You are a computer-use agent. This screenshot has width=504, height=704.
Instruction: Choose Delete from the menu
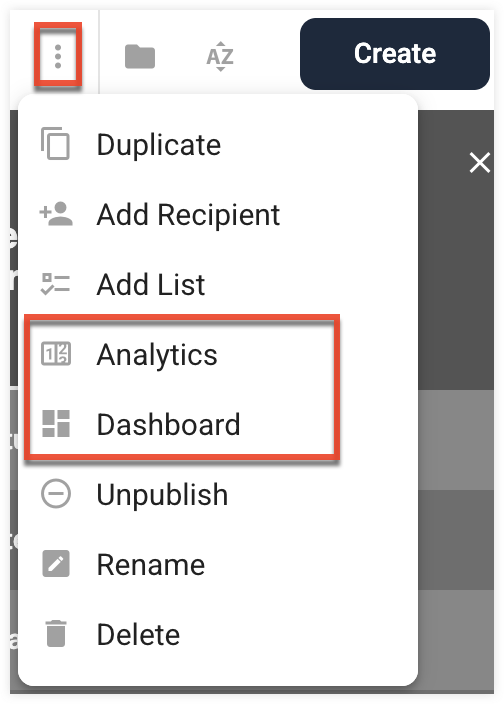click(218, 634)
